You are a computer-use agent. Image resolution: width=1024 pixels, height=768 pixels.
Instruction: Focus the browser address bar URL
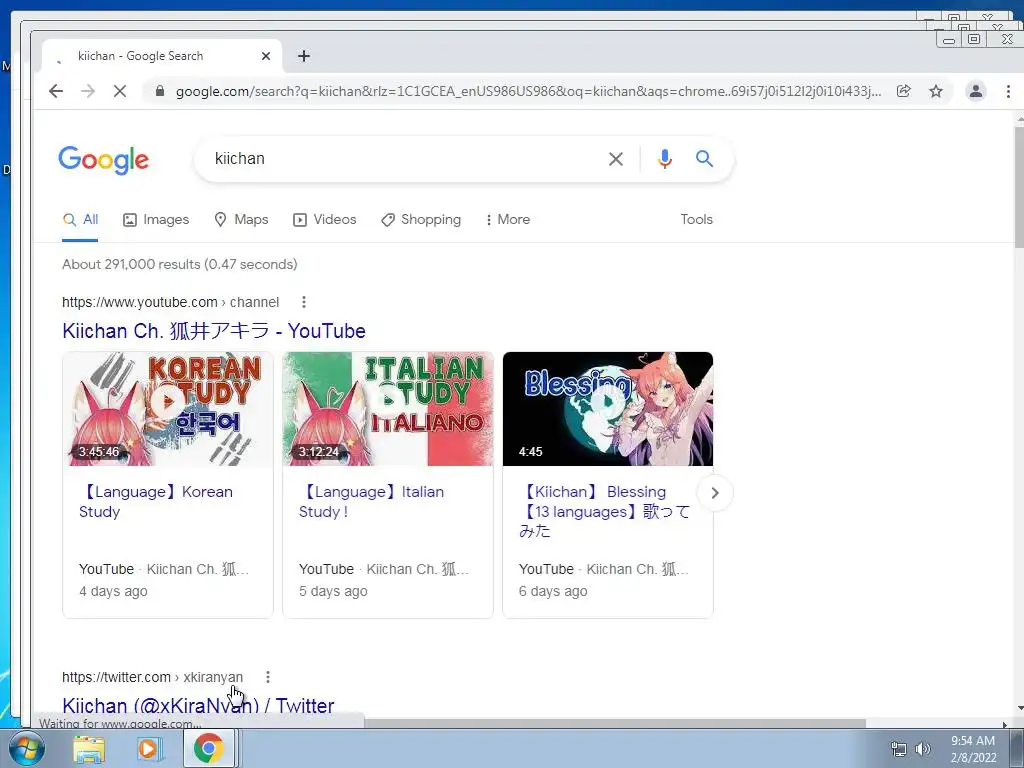click(x=528, y=91)
